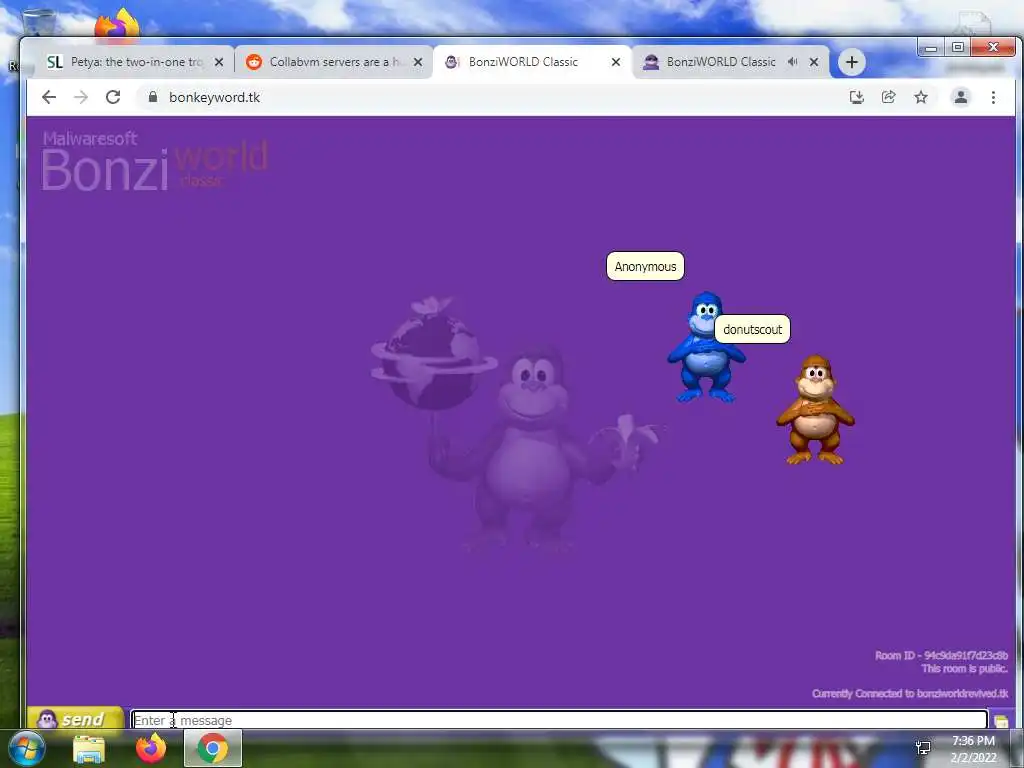Screen dimensions: 1024x768
Task: Share this page icon
Action: pyautogui.click(x=888, y=97)
